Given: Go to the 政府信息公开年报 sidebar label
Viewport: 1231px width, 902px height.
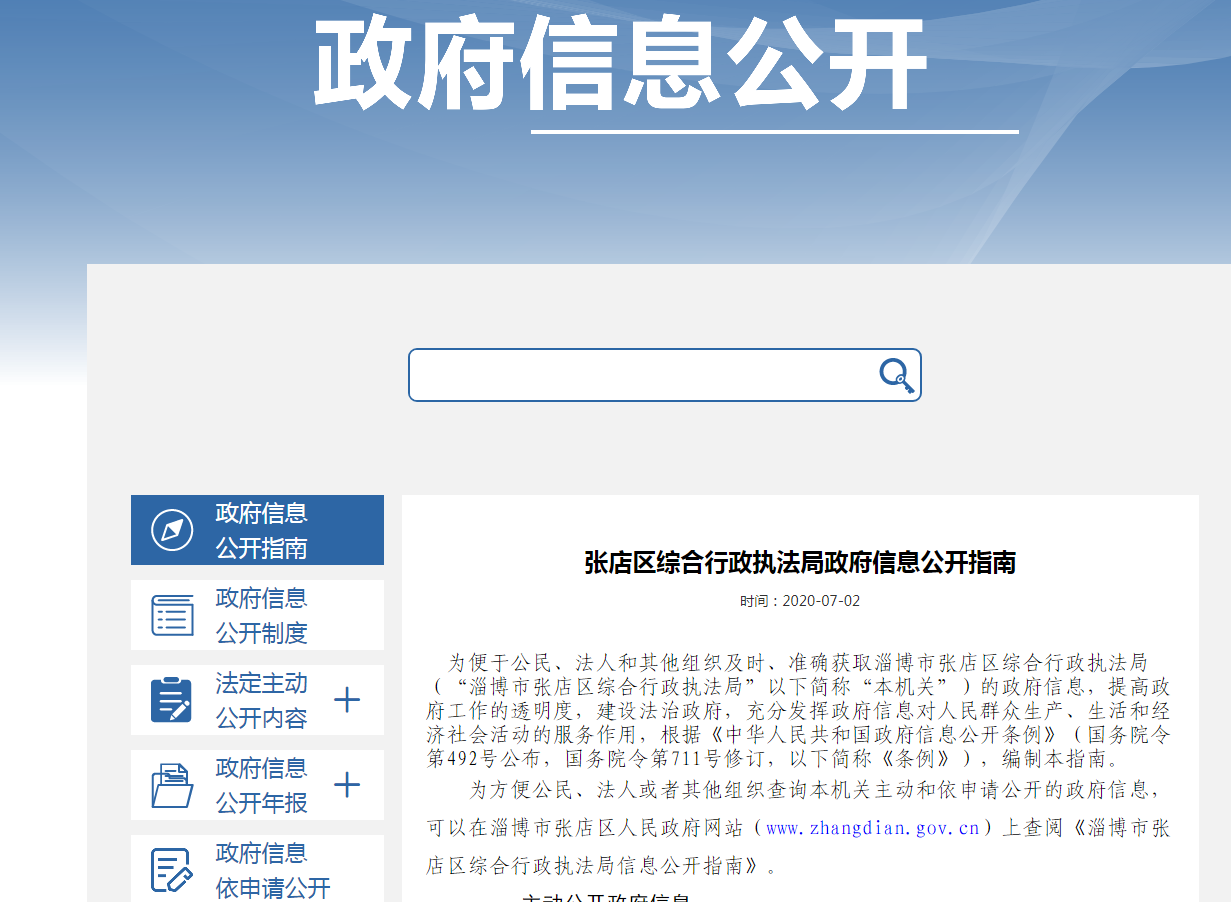Looking at the screenshot, I should [x=261, y=786].
